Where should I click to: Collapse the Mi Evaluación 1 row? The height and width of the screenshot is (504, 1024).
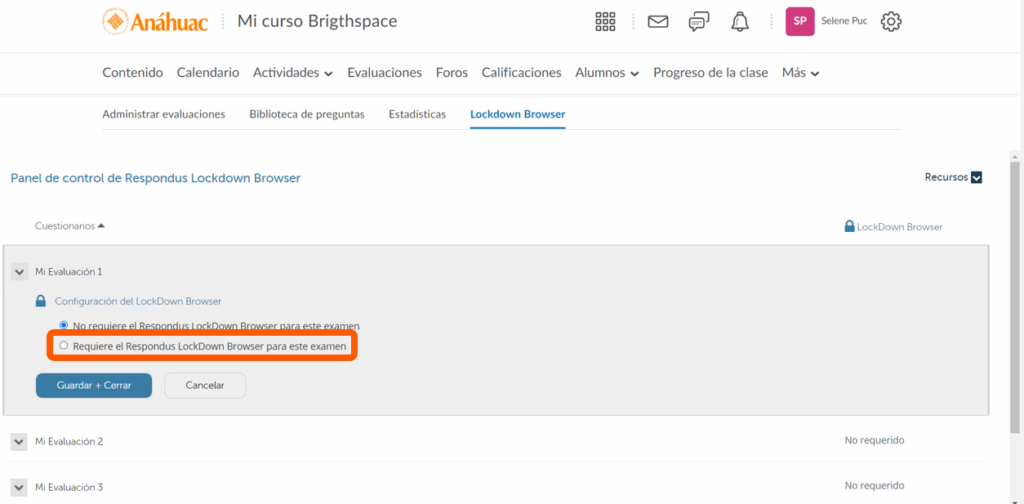coord(19,272)
